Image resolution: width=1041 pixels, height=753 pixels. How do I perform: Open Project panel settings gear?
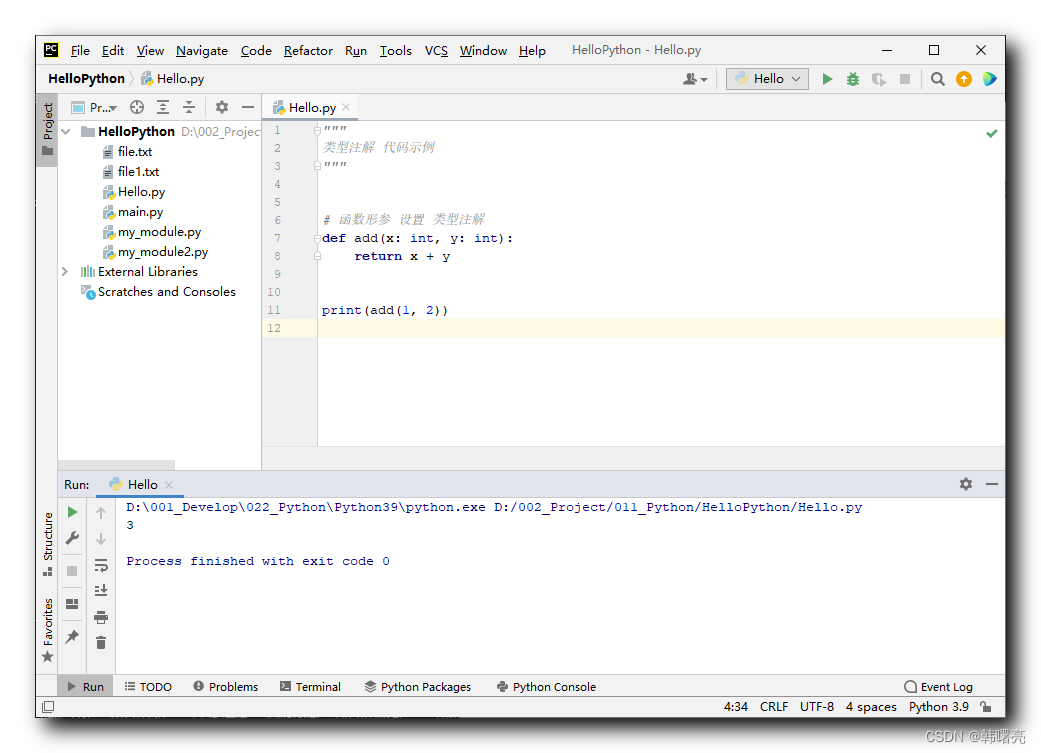coord(222,107)
